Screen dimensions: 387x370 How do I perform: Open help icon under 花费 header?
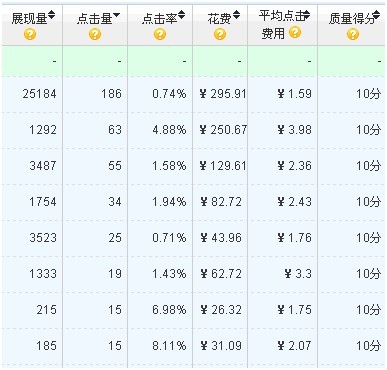[220, 34]
